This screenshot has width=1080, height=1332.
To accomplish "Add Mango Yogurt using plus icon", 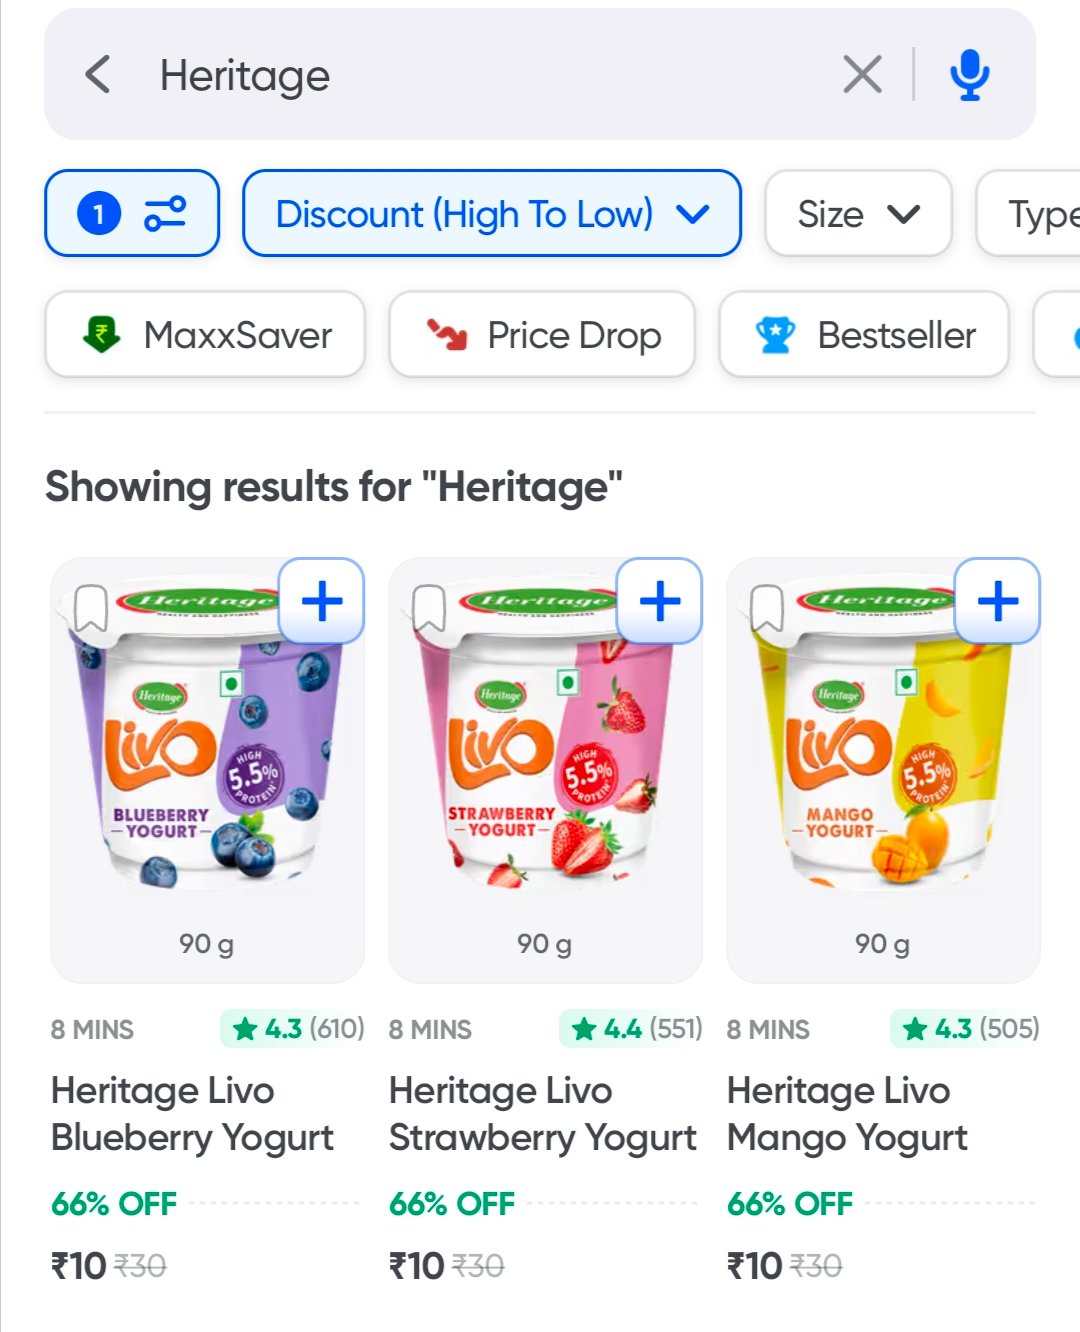I will (998, 601).
